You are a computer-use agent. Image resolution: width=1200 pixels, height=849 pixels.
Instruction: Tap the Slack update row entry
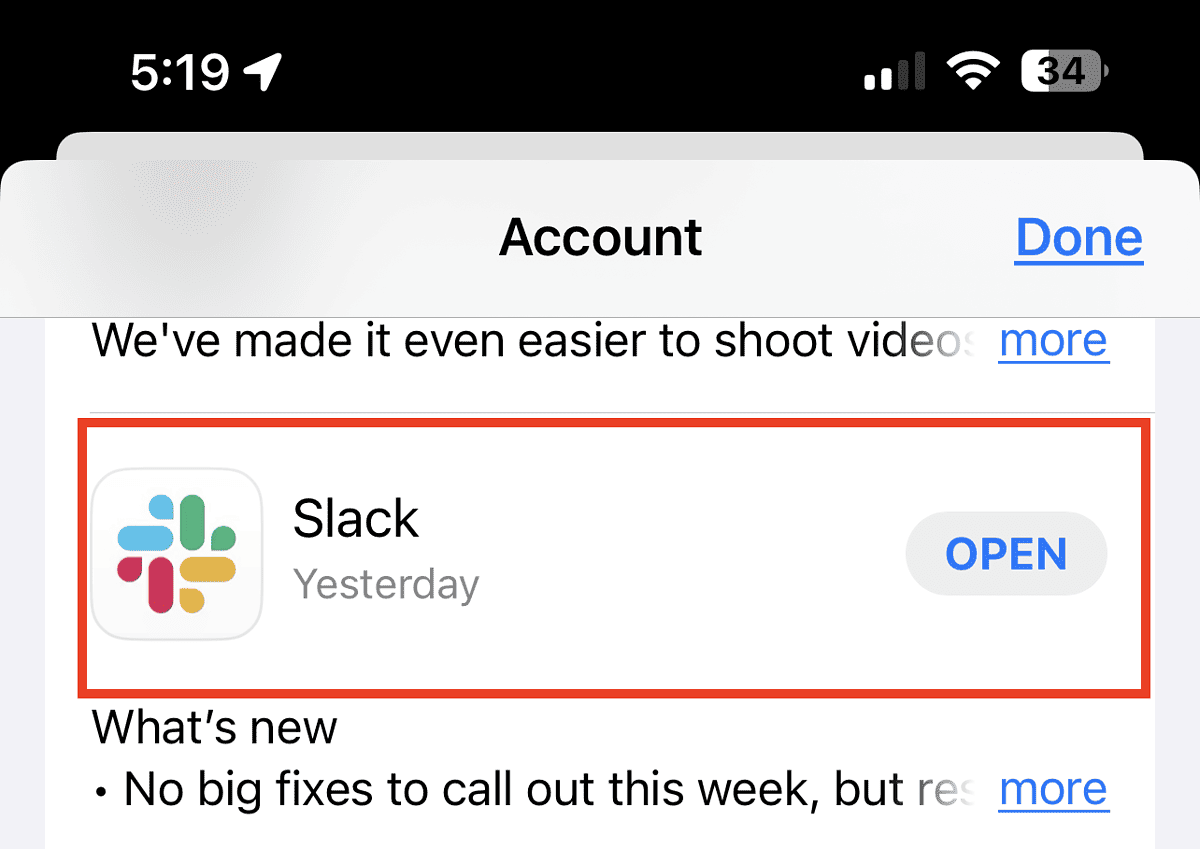600,553
